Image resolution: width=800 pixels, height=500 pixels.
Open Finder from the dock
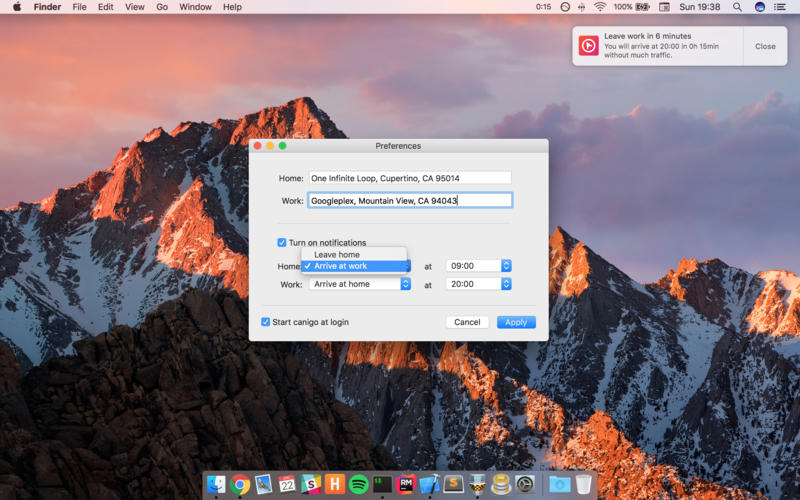[x=216, y=484]
